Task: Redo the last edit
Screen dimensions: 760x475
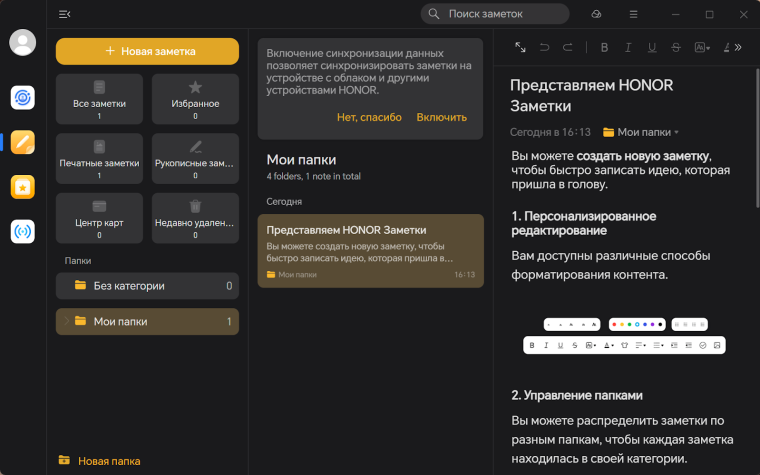Action: pos(568,47)
